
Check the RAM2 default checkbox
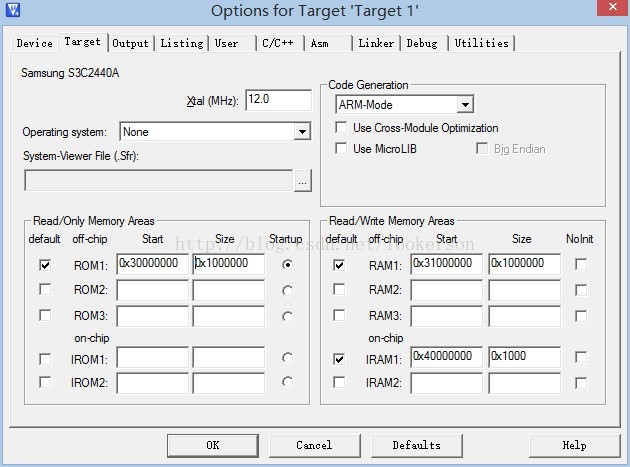(339, 289)
